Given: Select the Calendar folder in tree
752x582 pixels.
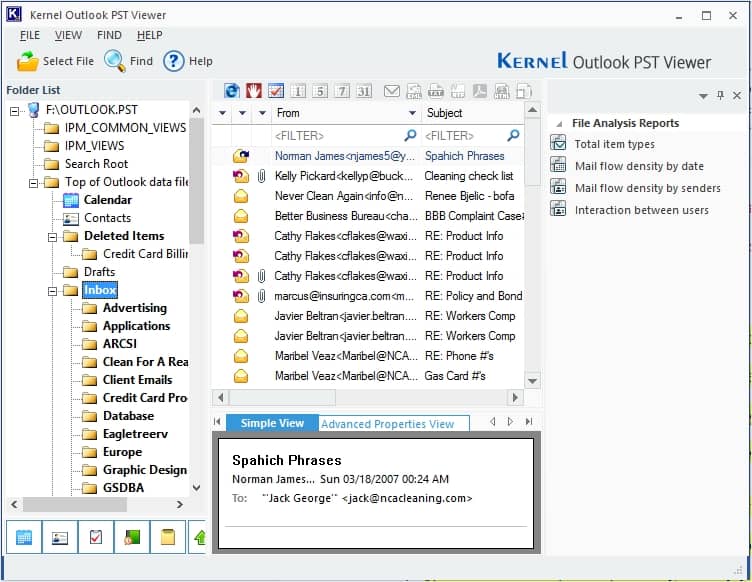Looking at the screenshot, I should tap(107, 200).
